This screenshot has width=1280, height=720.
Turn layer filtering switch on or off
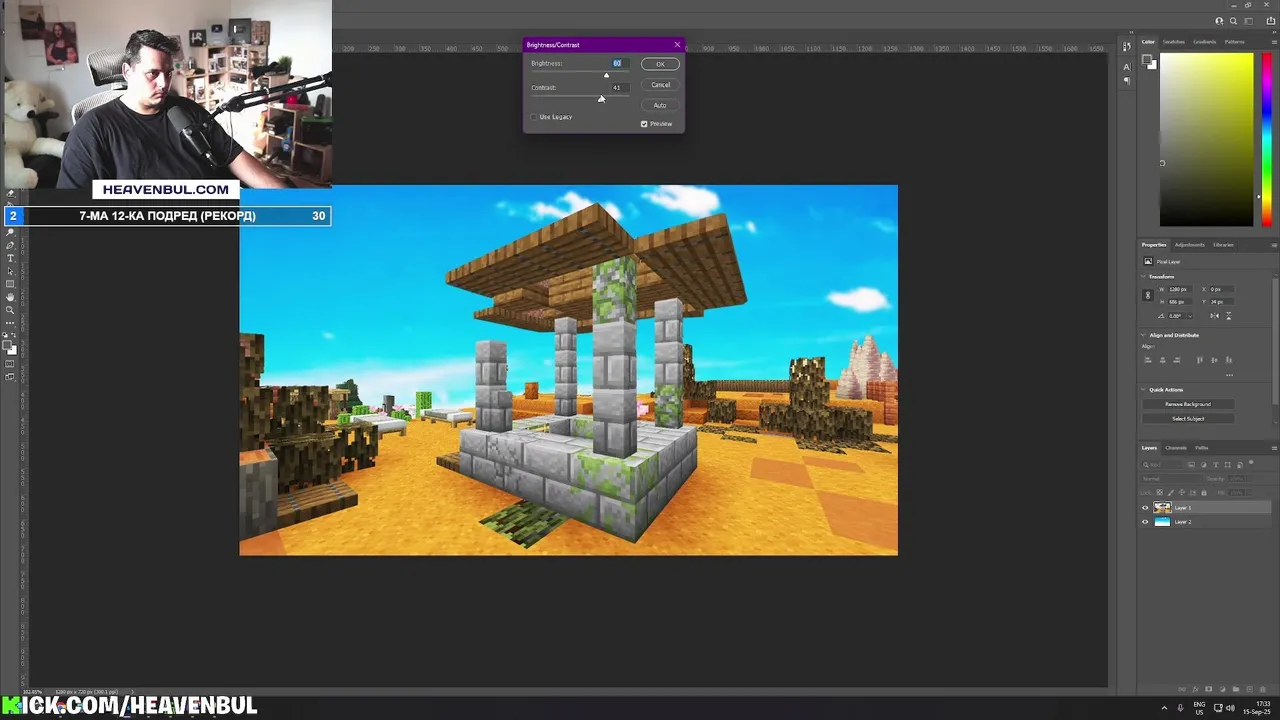pos(1251,462)
